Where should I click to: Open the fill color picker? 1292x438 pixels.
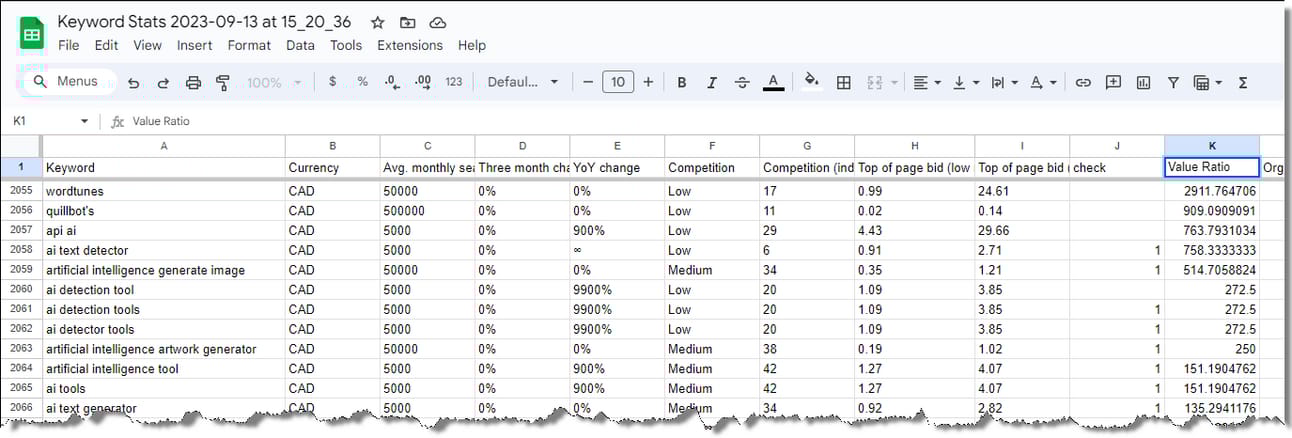812,82
